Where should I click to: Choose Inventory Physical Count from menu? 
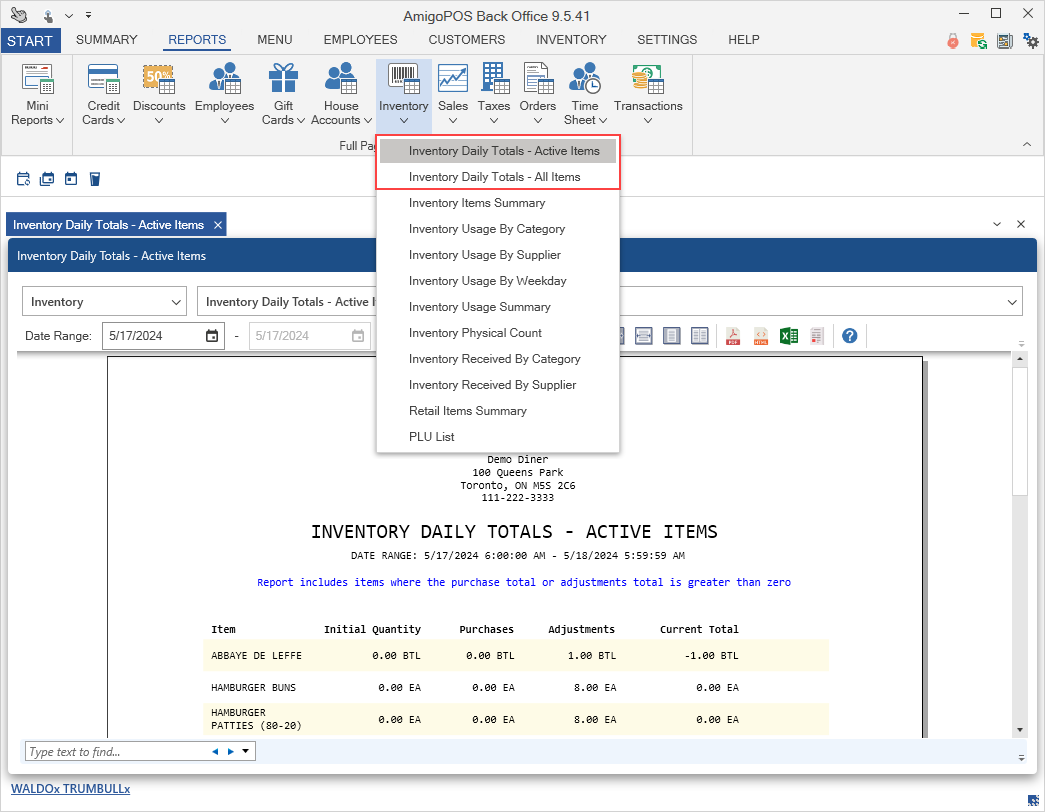click(475, 333)
